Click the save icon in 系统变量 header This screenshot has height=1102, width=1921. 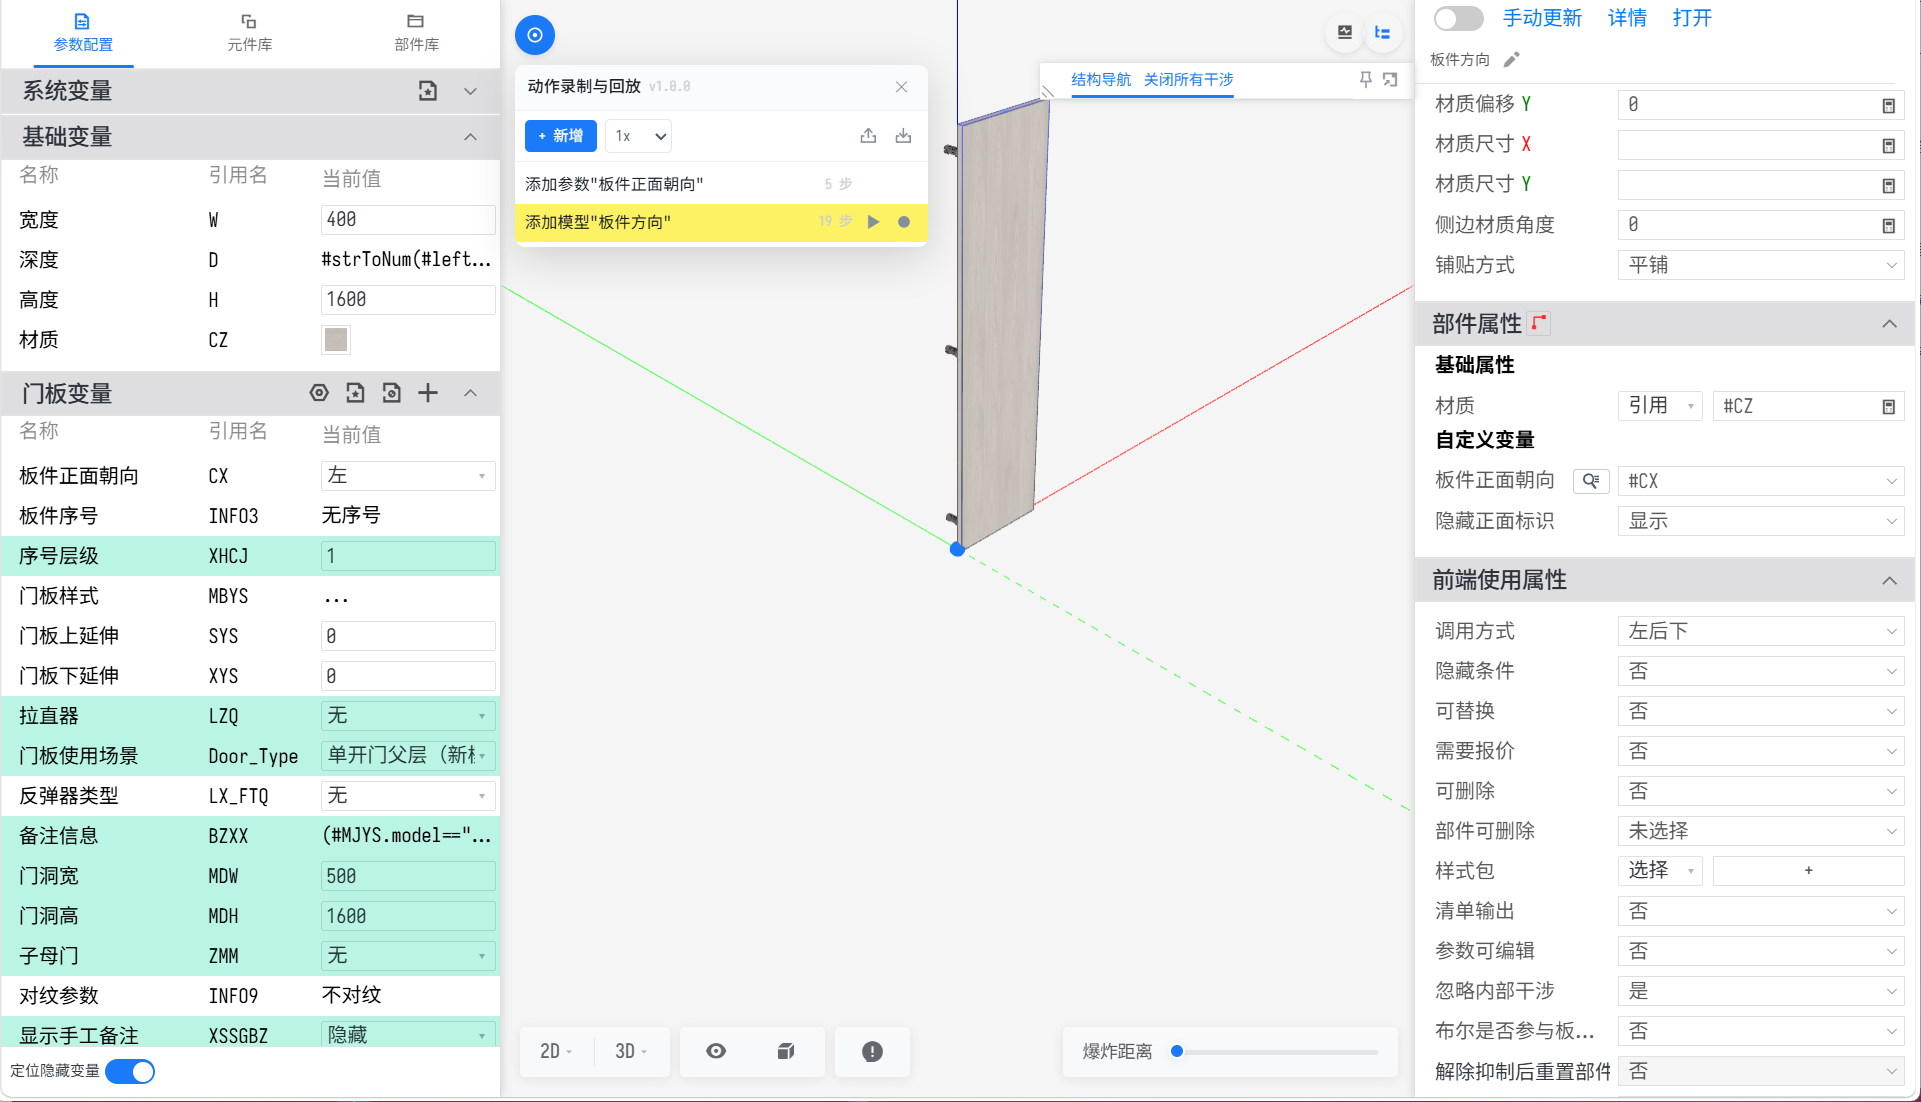[x=428, y=91]
